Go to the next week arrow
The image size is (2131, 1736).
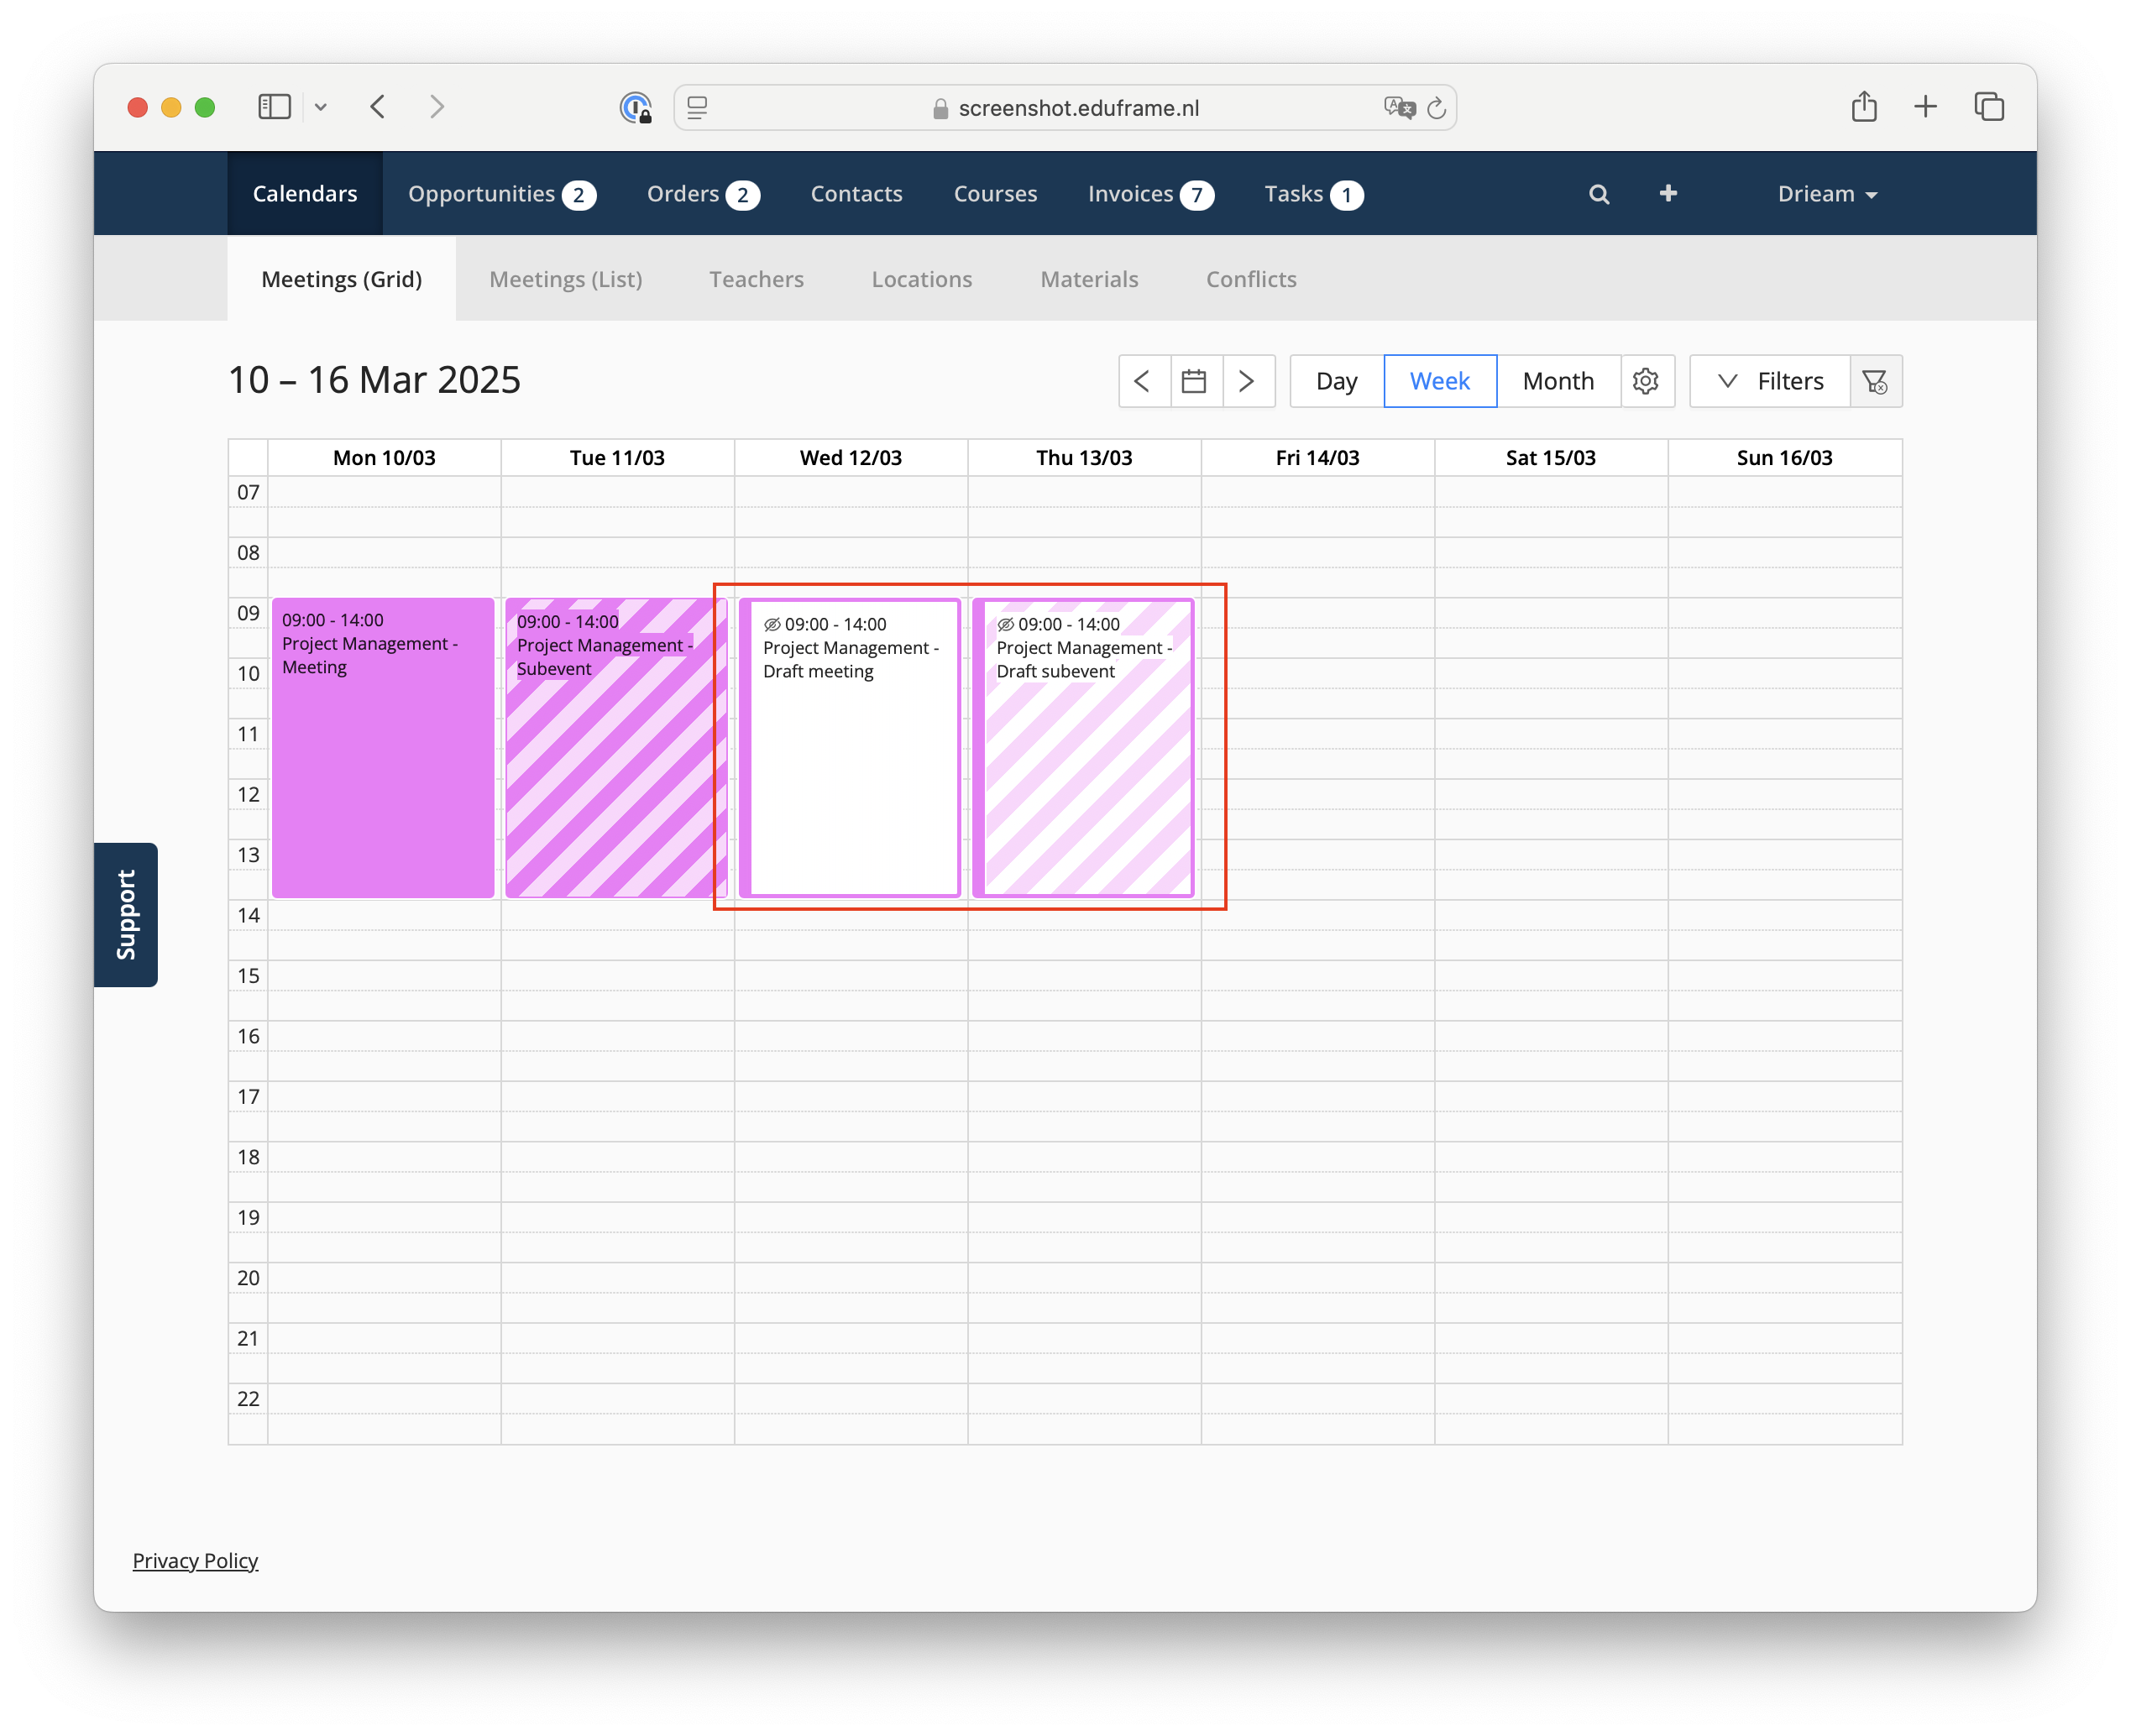[1248, 381]
